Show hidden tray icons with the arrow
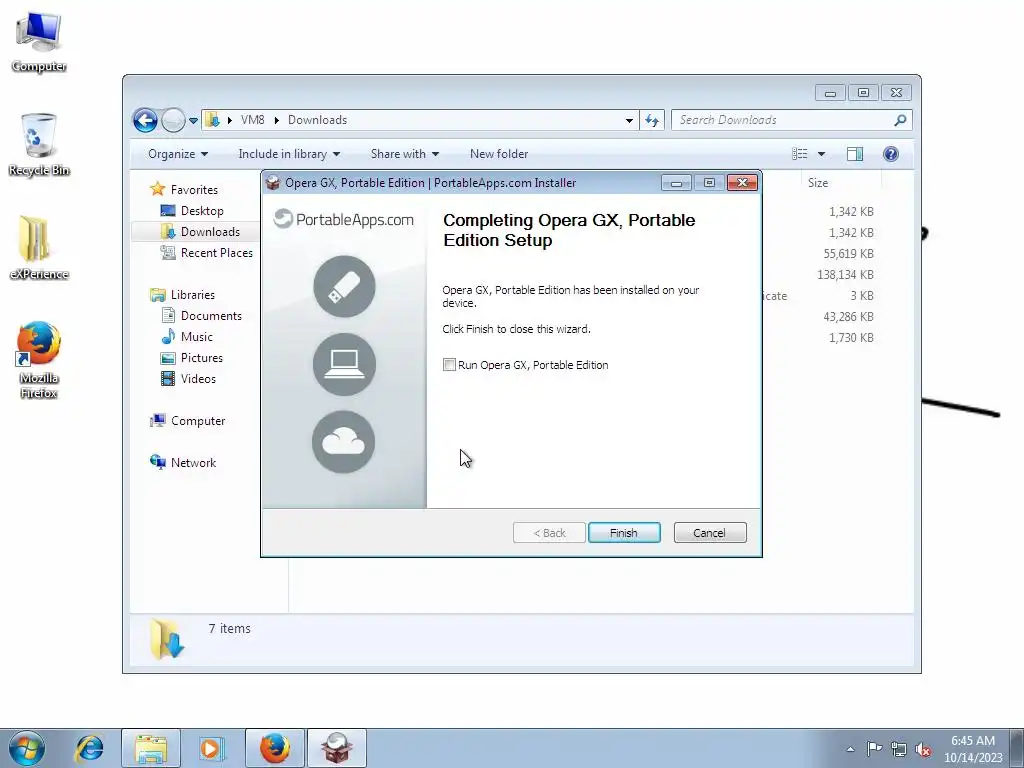The width and height of the screenshot is (1024, 768). click(x=850, y=749)
